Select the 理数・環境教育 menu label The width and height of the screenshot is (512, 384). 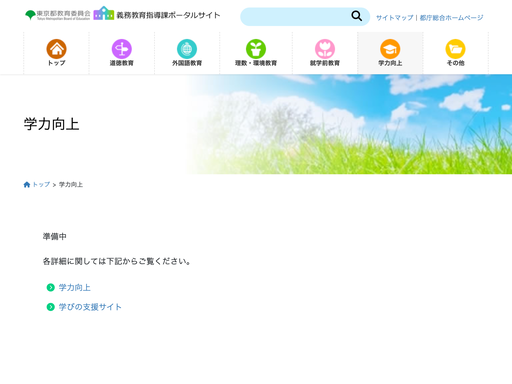click(x=256, y=63)
